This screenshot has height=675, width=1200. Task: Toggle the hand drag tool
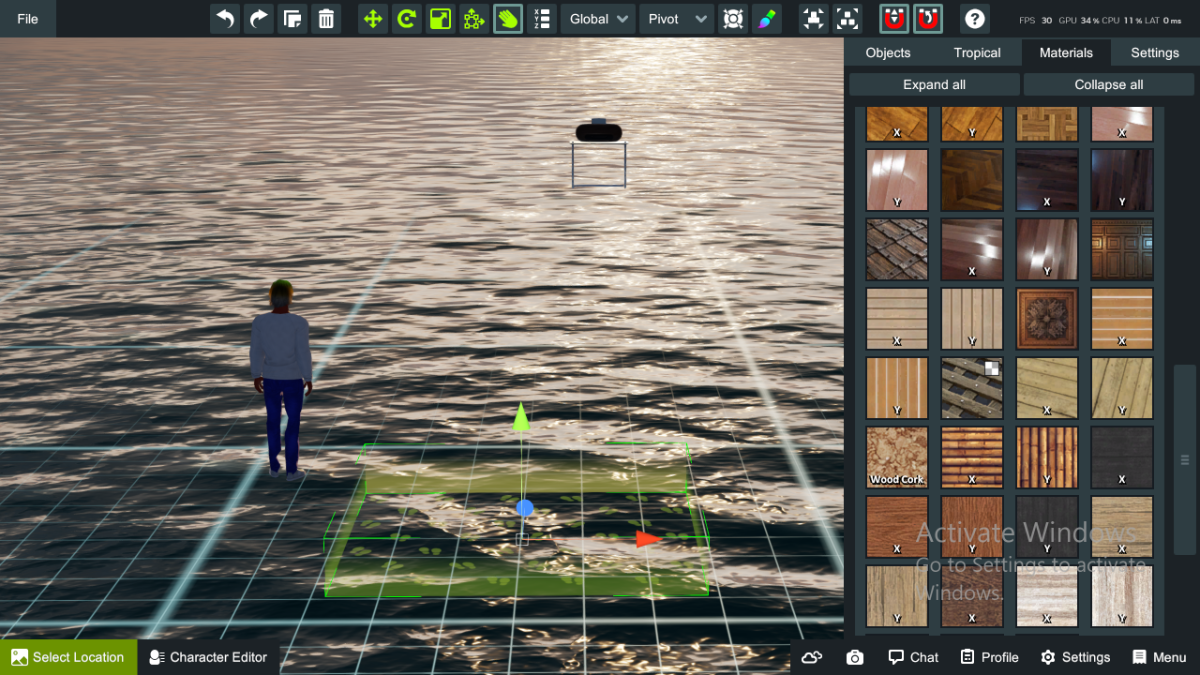click(x=508, y=19)
